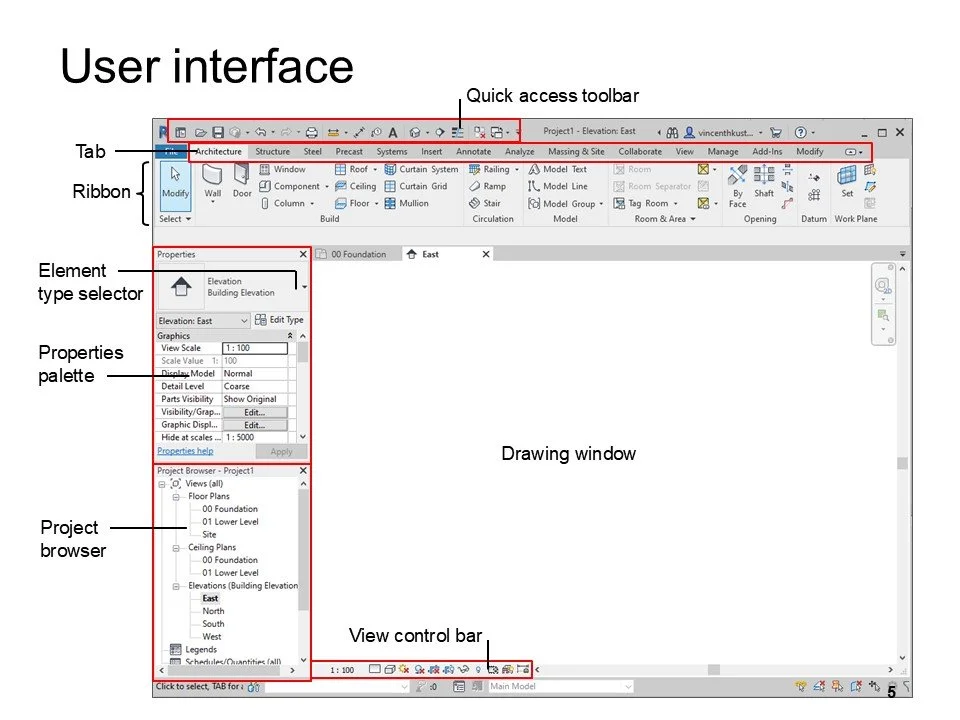Viewport: 960px width, 720px height.
Task: Open the Elevation: East instance dropdown
Action: [x=203, y=321]
